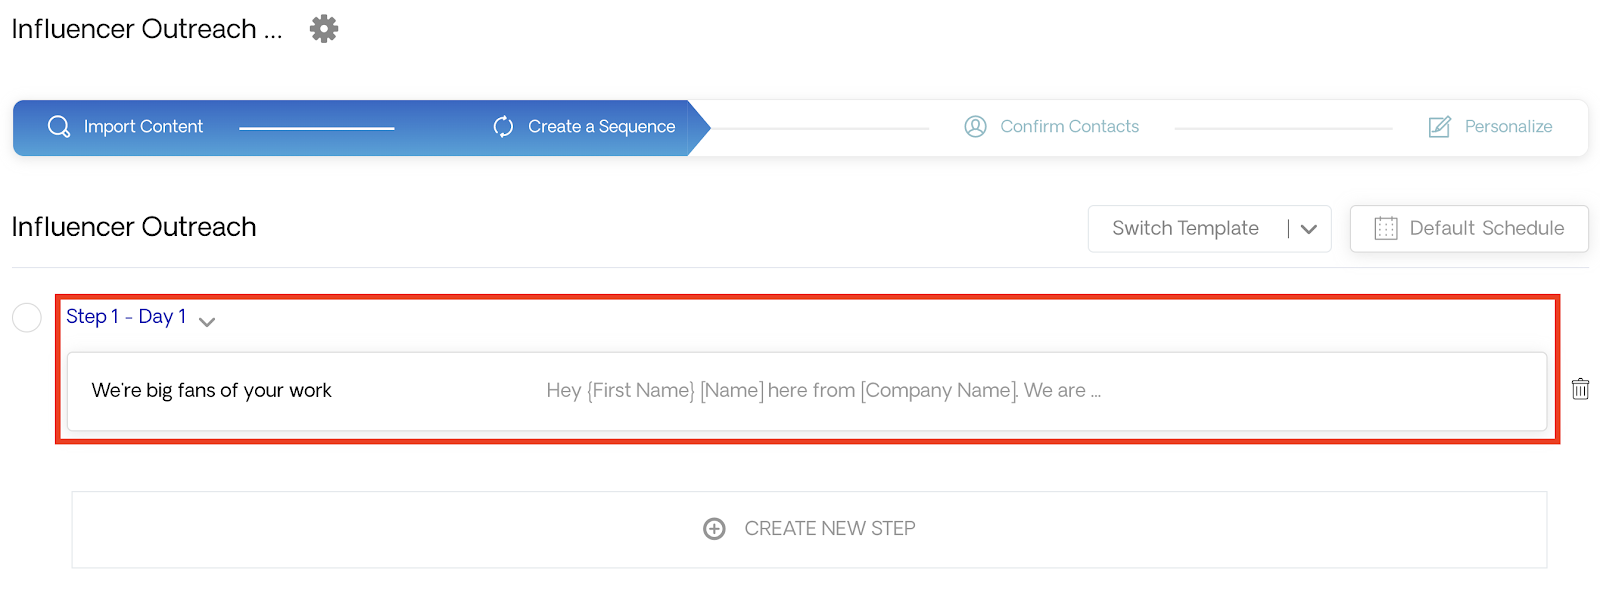Click the magnifier icon beside Import Content
This screenshot has width=1600, height=615.
tap(59, 127)
